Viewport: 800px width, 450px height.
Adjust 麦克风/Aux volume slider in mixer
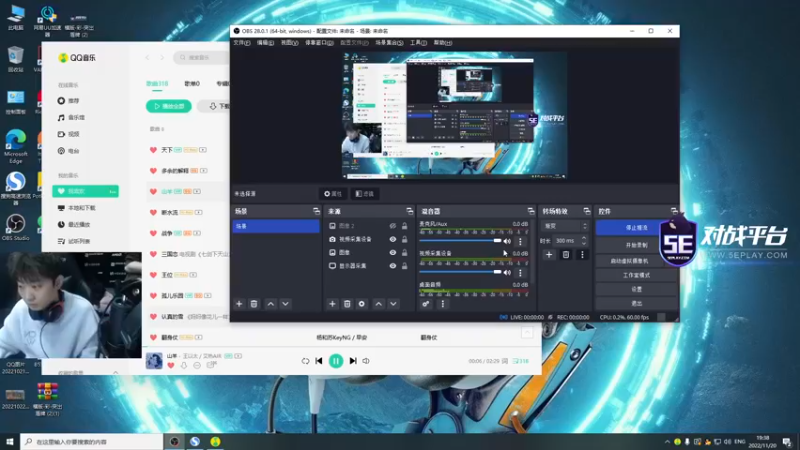pyautogui.click(x=460, y=241)
